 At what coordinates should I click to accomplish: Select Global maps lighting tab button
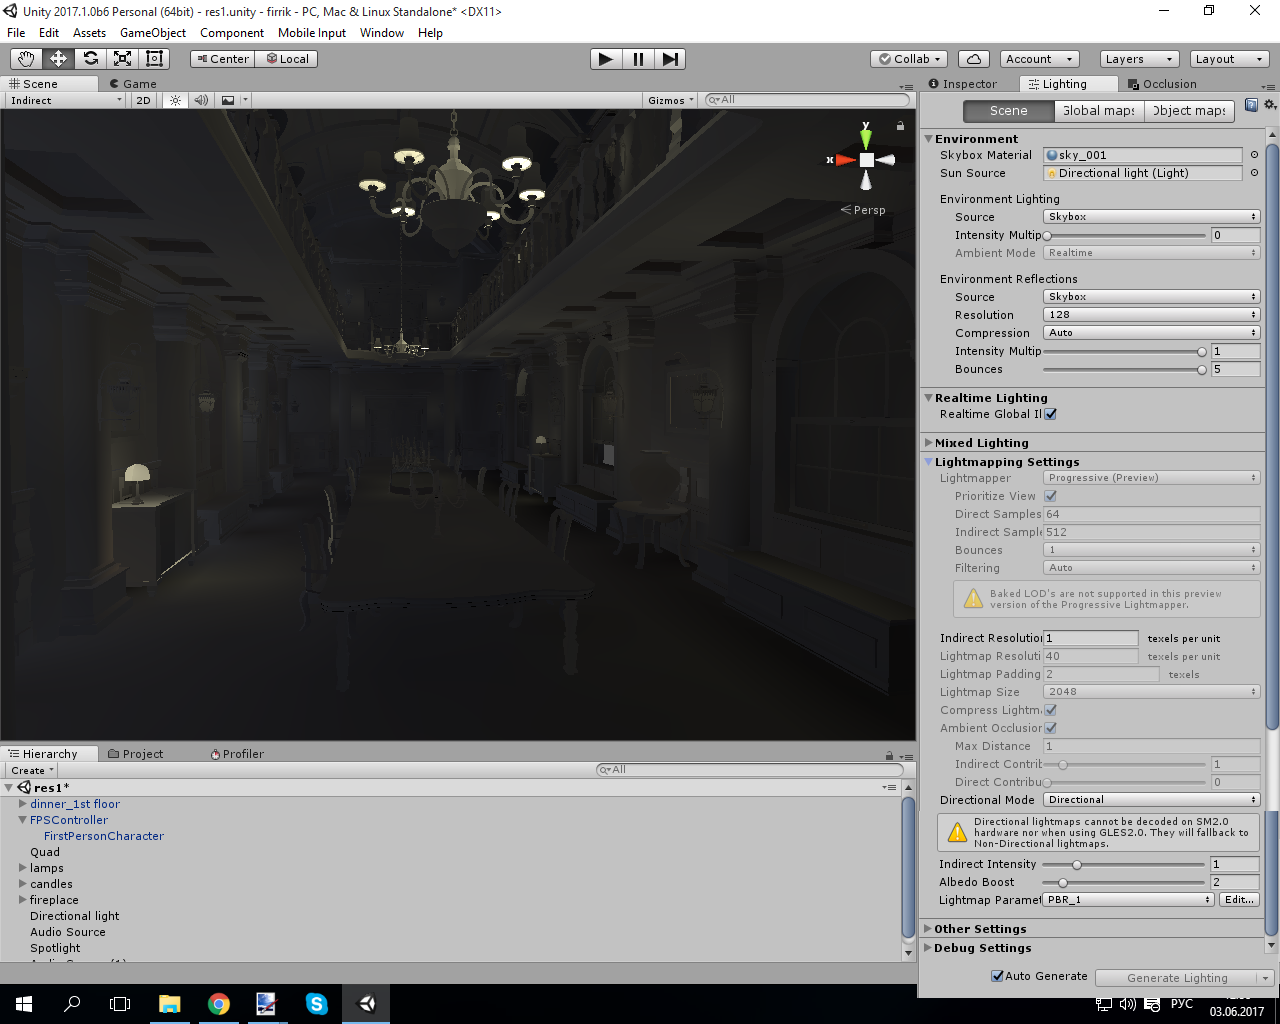(x=1099, y=111)
